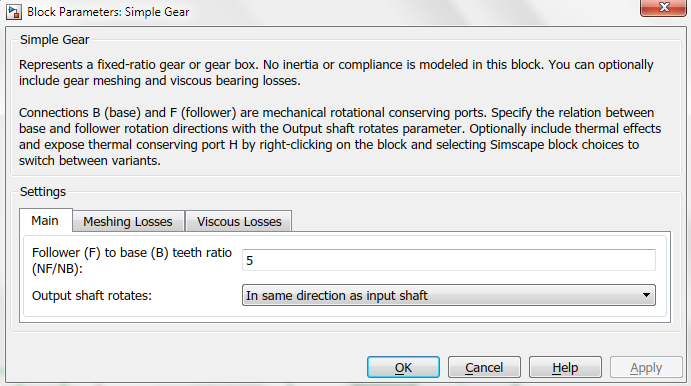Confirm settings with the OK button
This screenshot has width=691, height=386.
click(403, 367)
